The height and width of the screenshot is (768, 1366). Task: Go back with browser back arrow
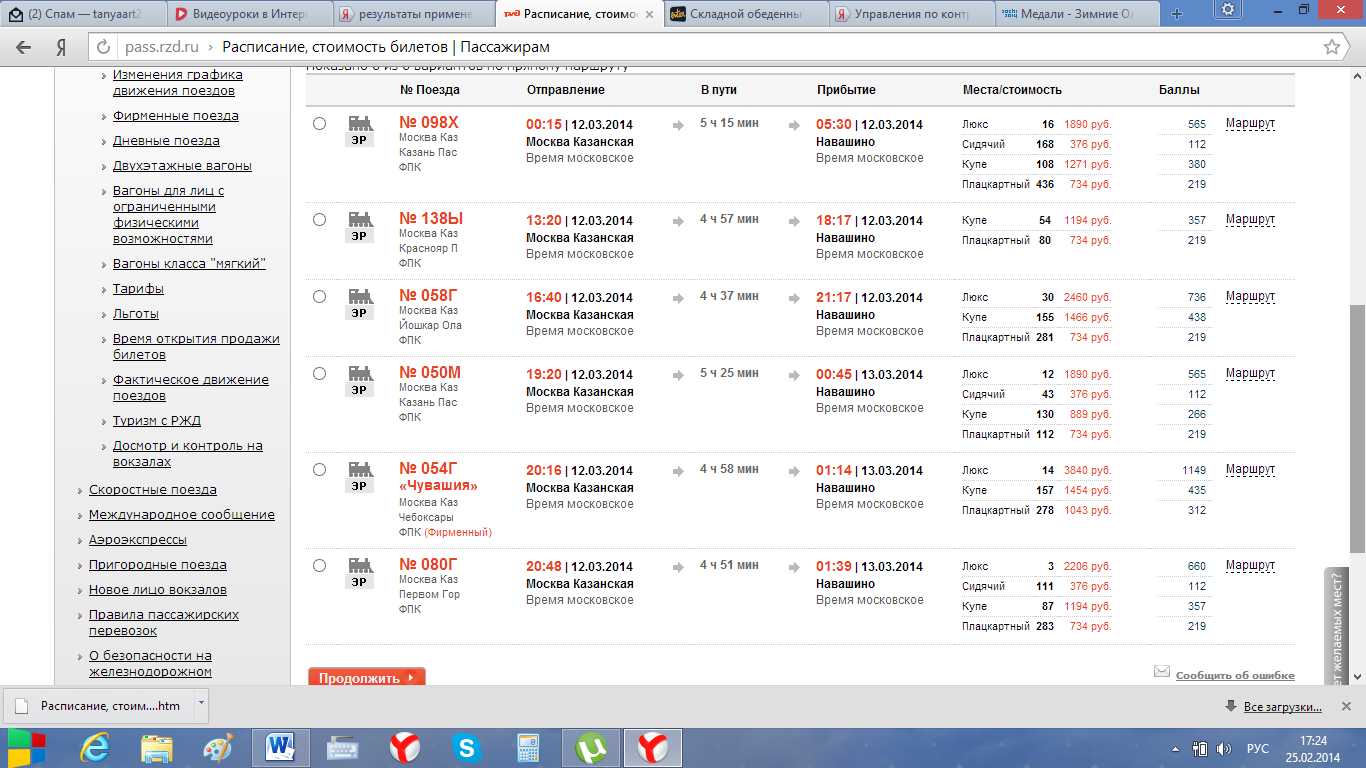(24, 47)
